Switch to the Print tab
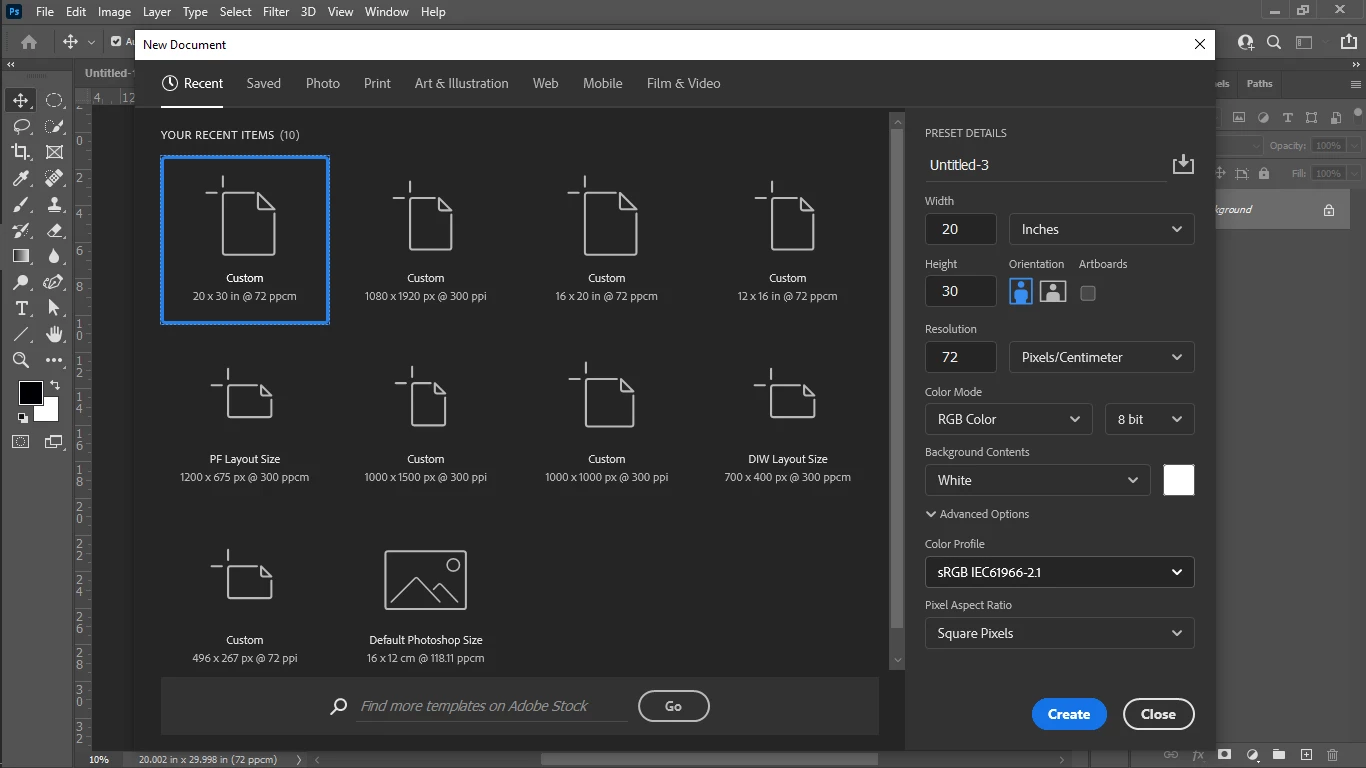Screen dimensions: 1366x768 click(x=377, y=83)
